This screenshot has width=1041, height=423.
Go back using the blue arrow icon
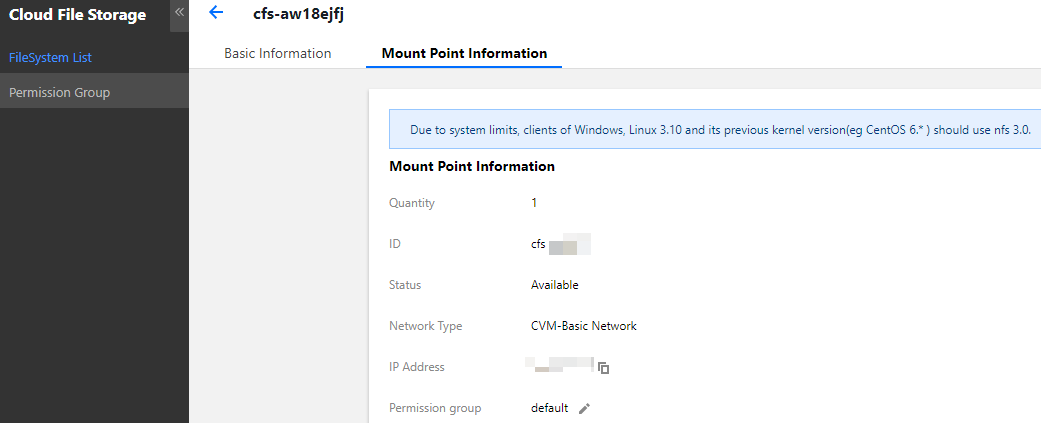click(215, 13)
